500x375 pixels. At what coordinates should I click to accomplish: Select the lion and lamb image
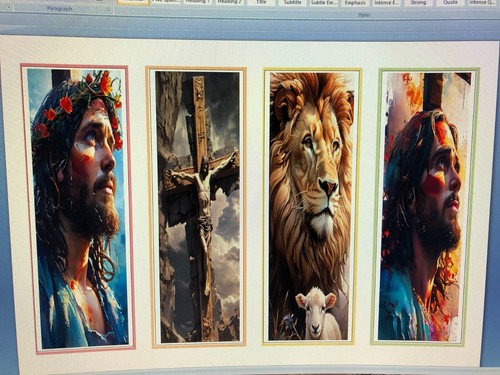[311, 207]
